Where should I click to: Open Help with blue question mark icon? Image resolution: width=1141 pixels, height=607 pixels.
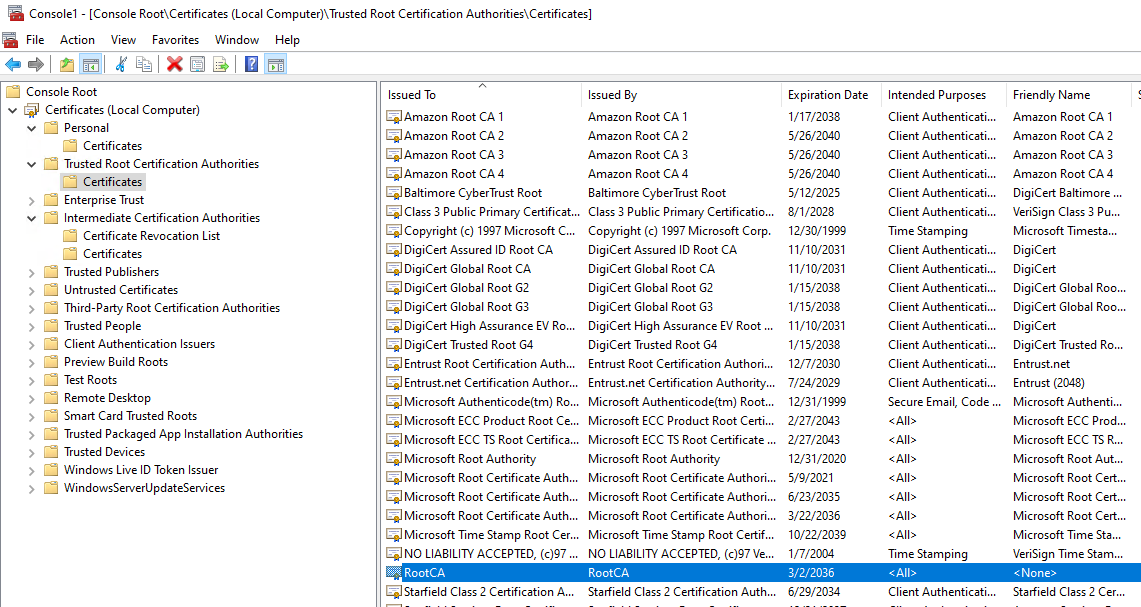[251, 65]
